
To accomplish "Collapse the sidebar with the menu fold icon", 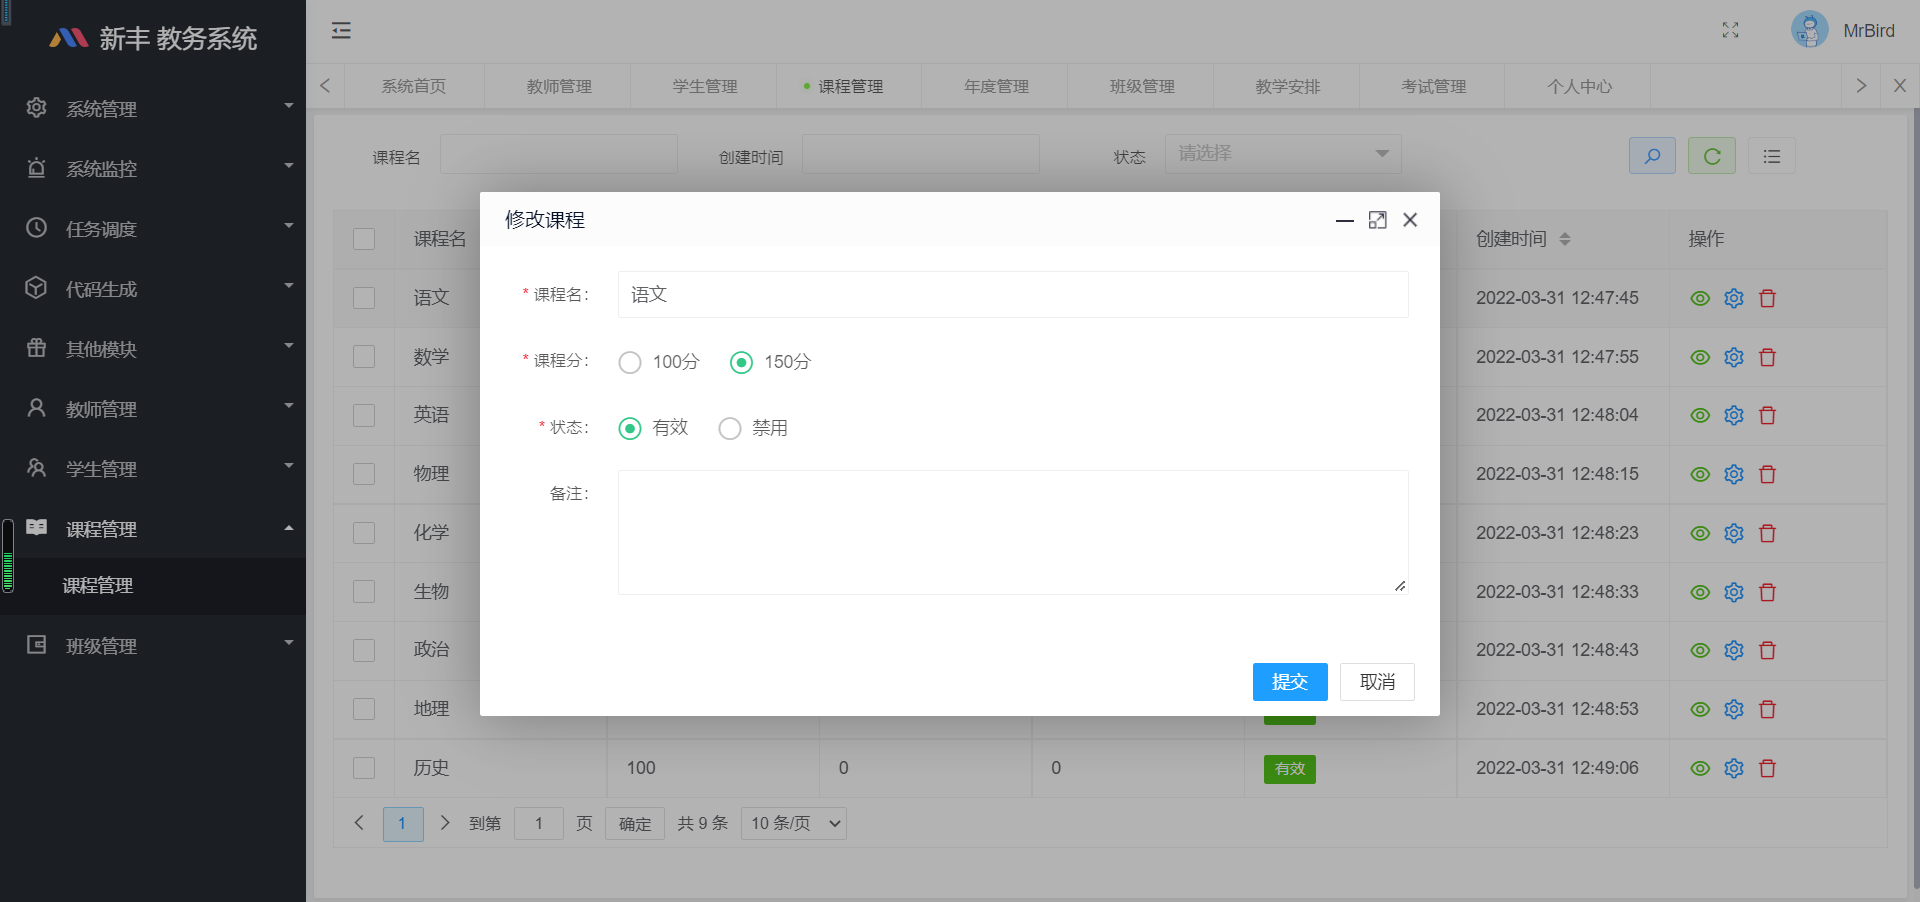I will pos(341,31).
